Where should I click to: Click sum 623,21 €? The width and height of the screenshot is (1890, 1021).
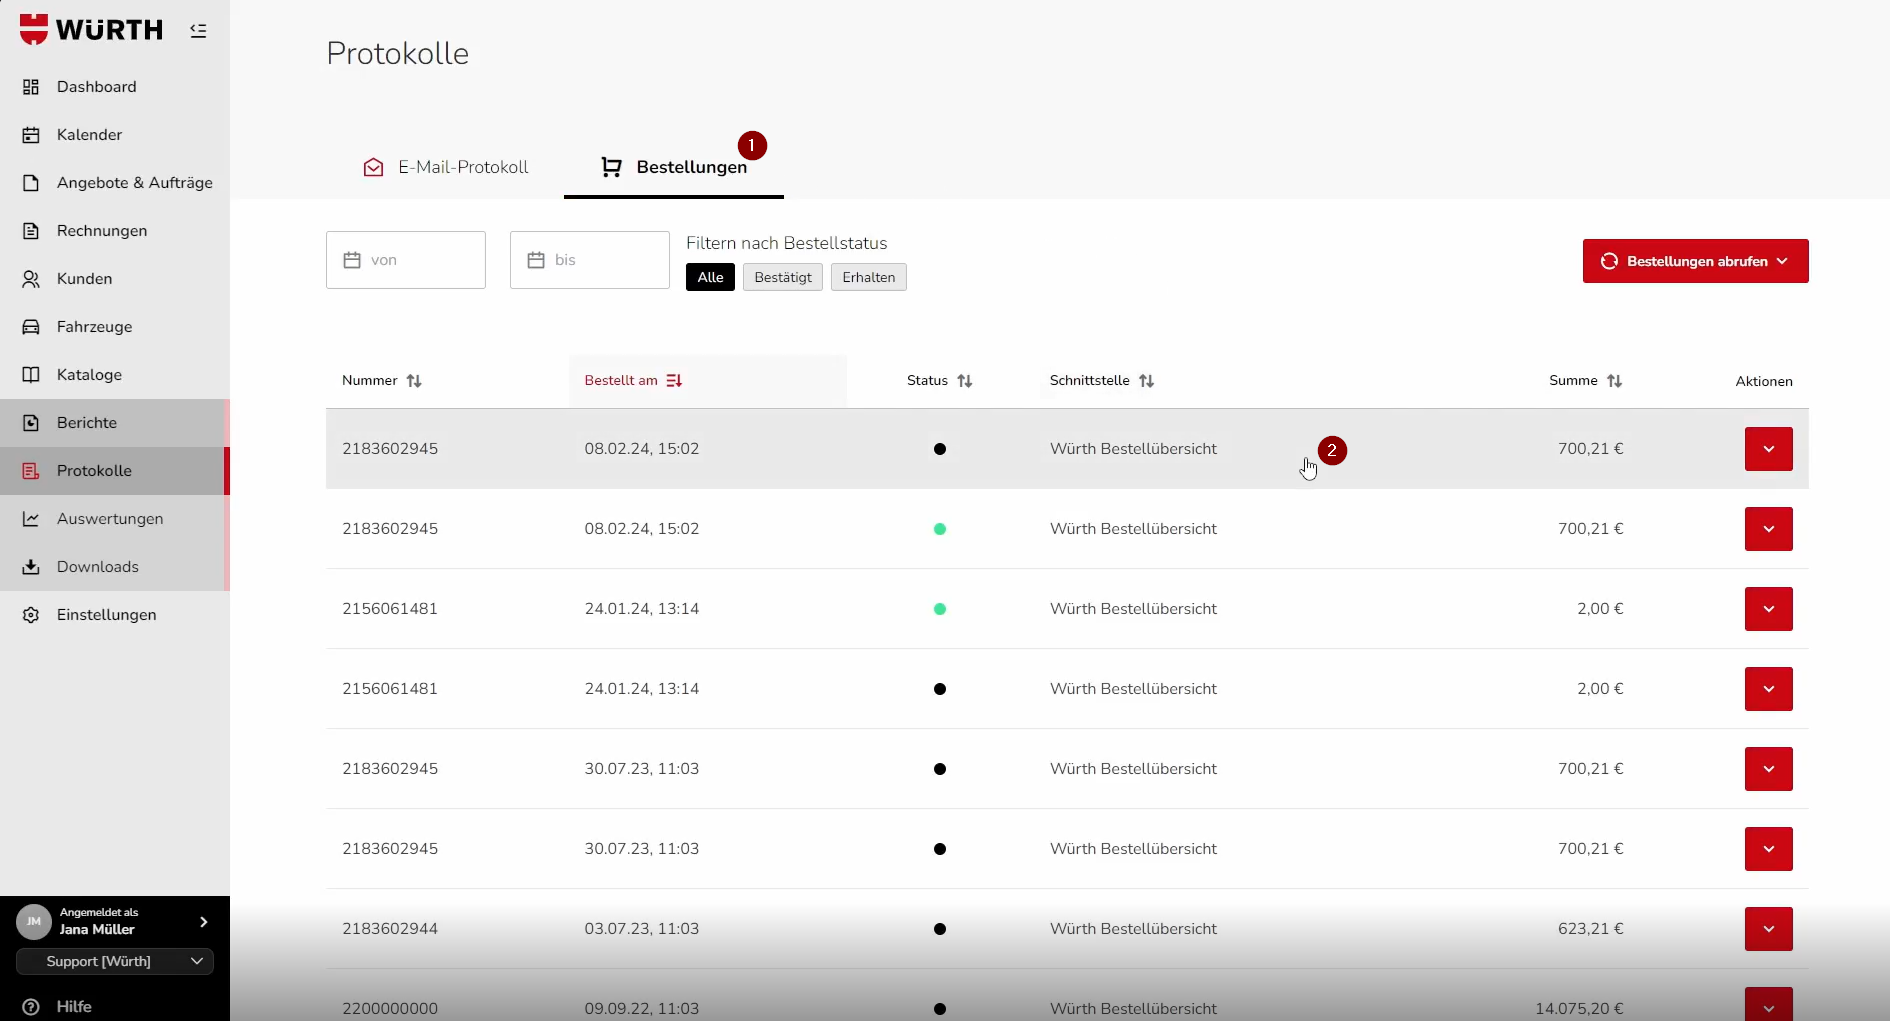point(1590,929)
